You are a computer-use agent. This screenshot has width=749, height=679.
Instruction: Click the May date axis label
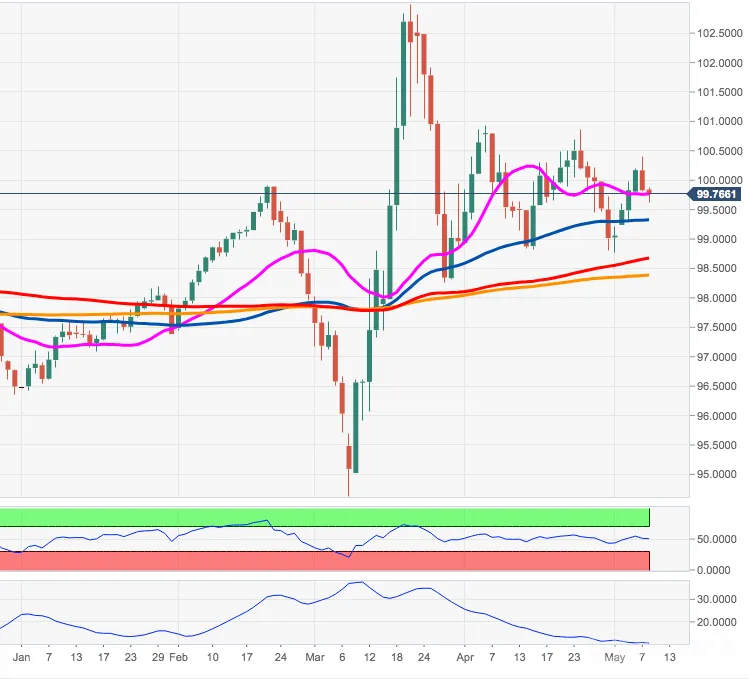click(x=614, y=657)
